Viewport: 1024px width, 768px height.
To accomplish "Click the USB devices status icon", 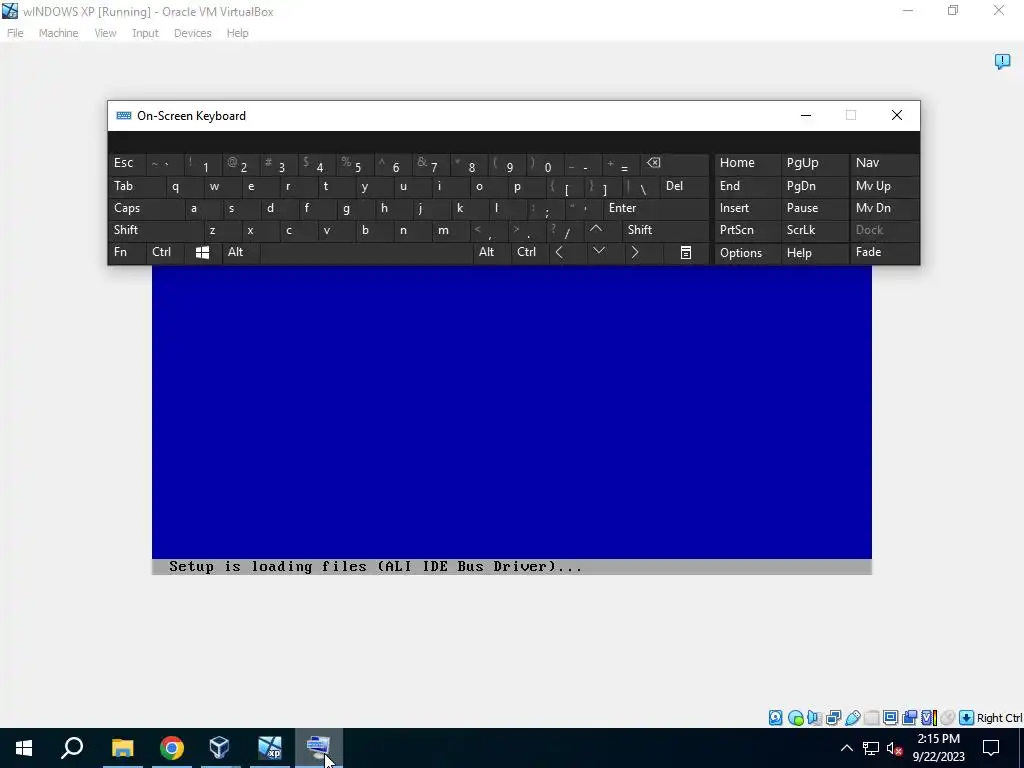I will [x=852, y=718].
